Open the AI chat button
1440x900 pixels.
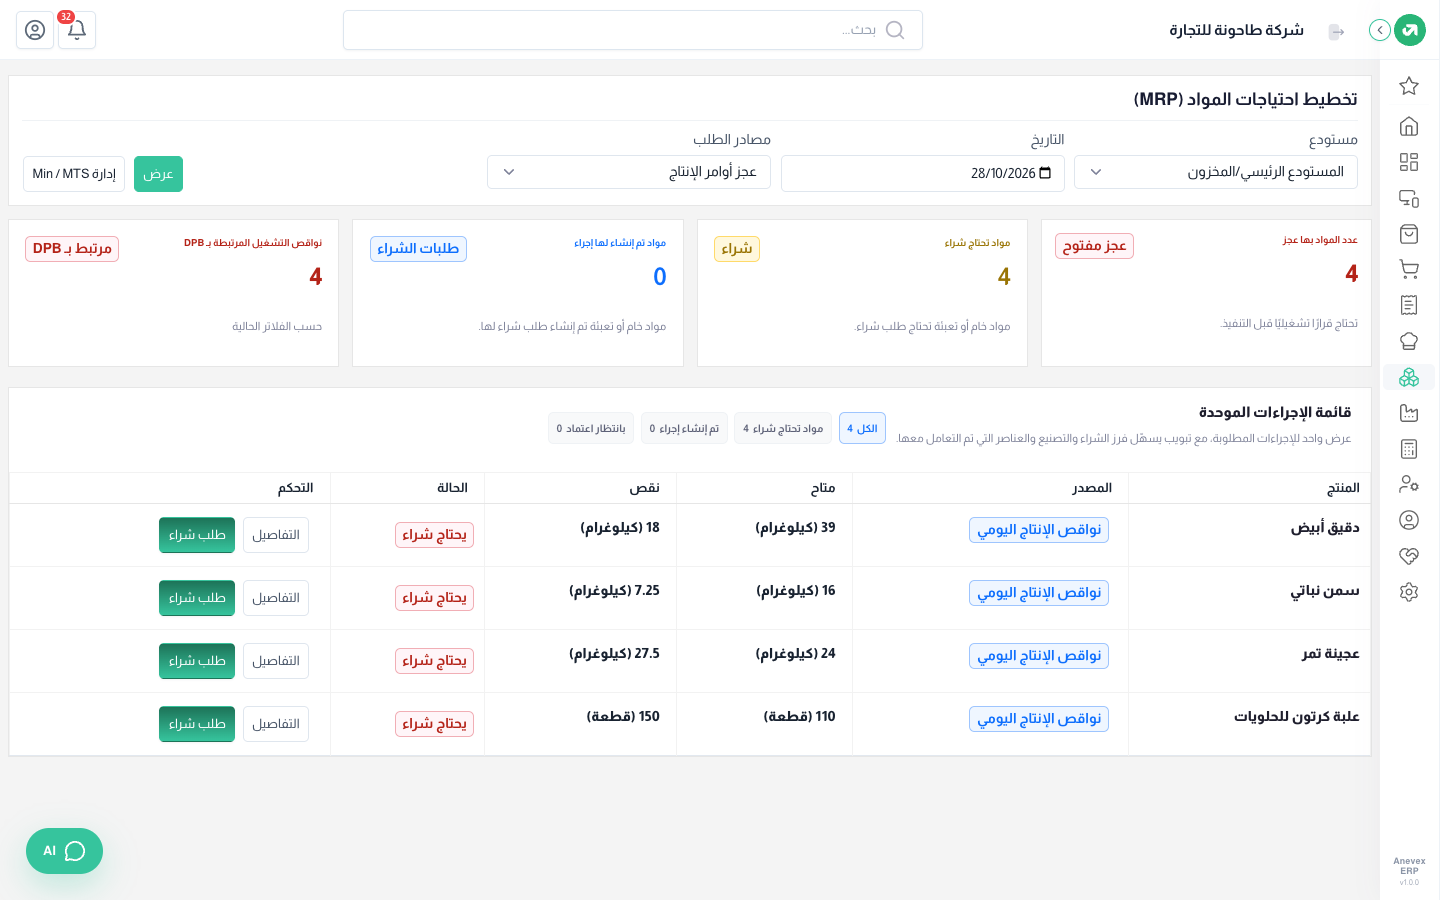coord(64,851)
